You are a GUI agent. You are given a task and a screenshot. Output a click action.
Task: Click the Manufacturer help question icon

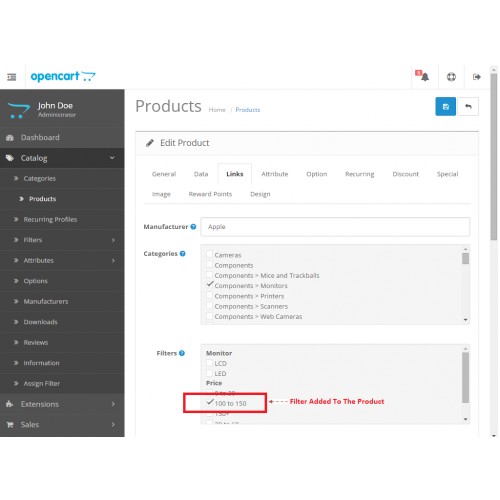(193, 227)
